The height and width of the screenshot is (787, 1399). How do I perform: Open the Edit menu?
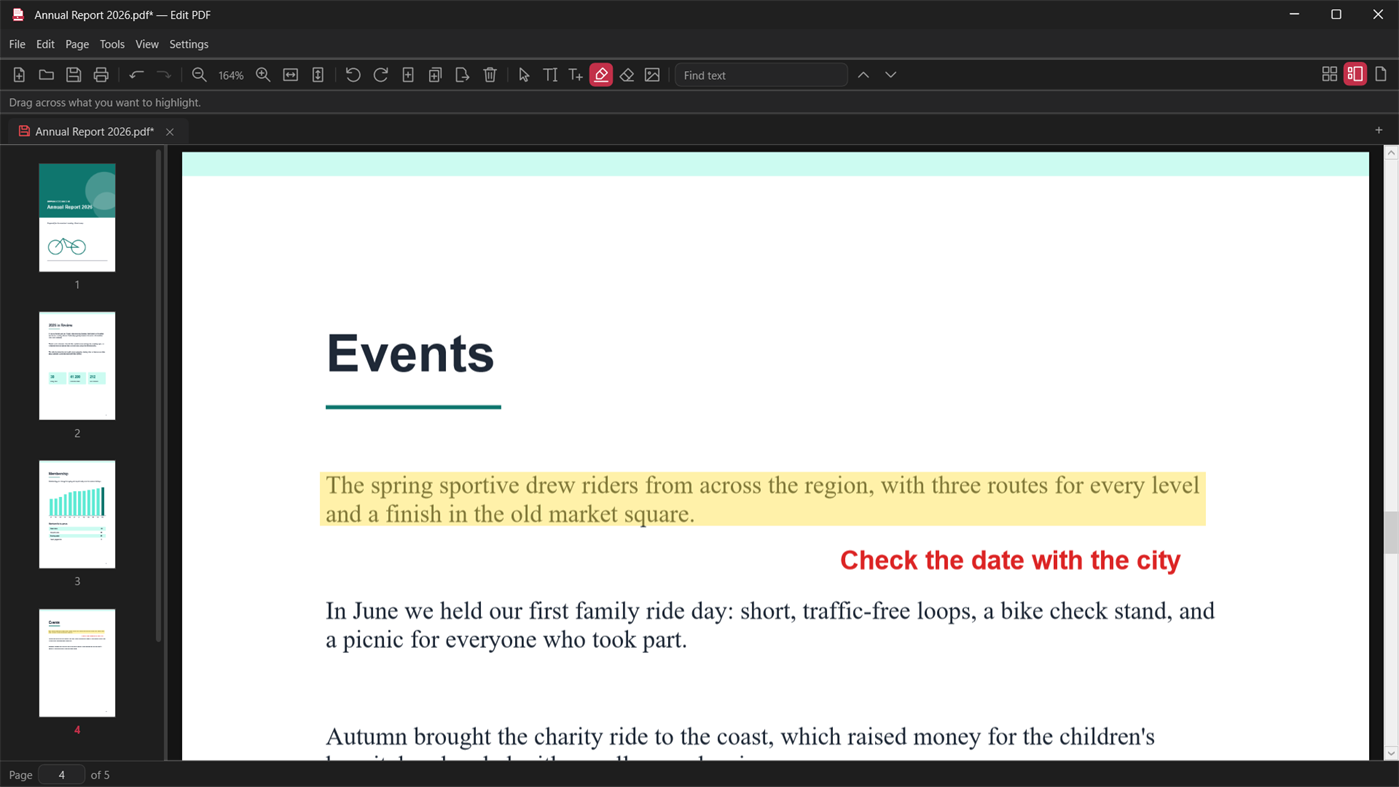pos(45,44)
